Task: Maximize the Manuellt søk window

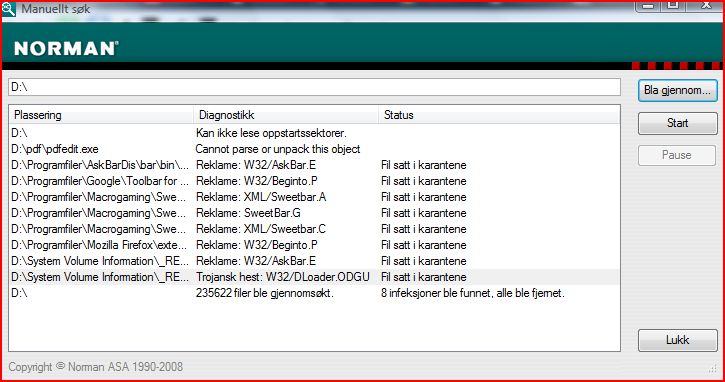Action: point(674,6)
